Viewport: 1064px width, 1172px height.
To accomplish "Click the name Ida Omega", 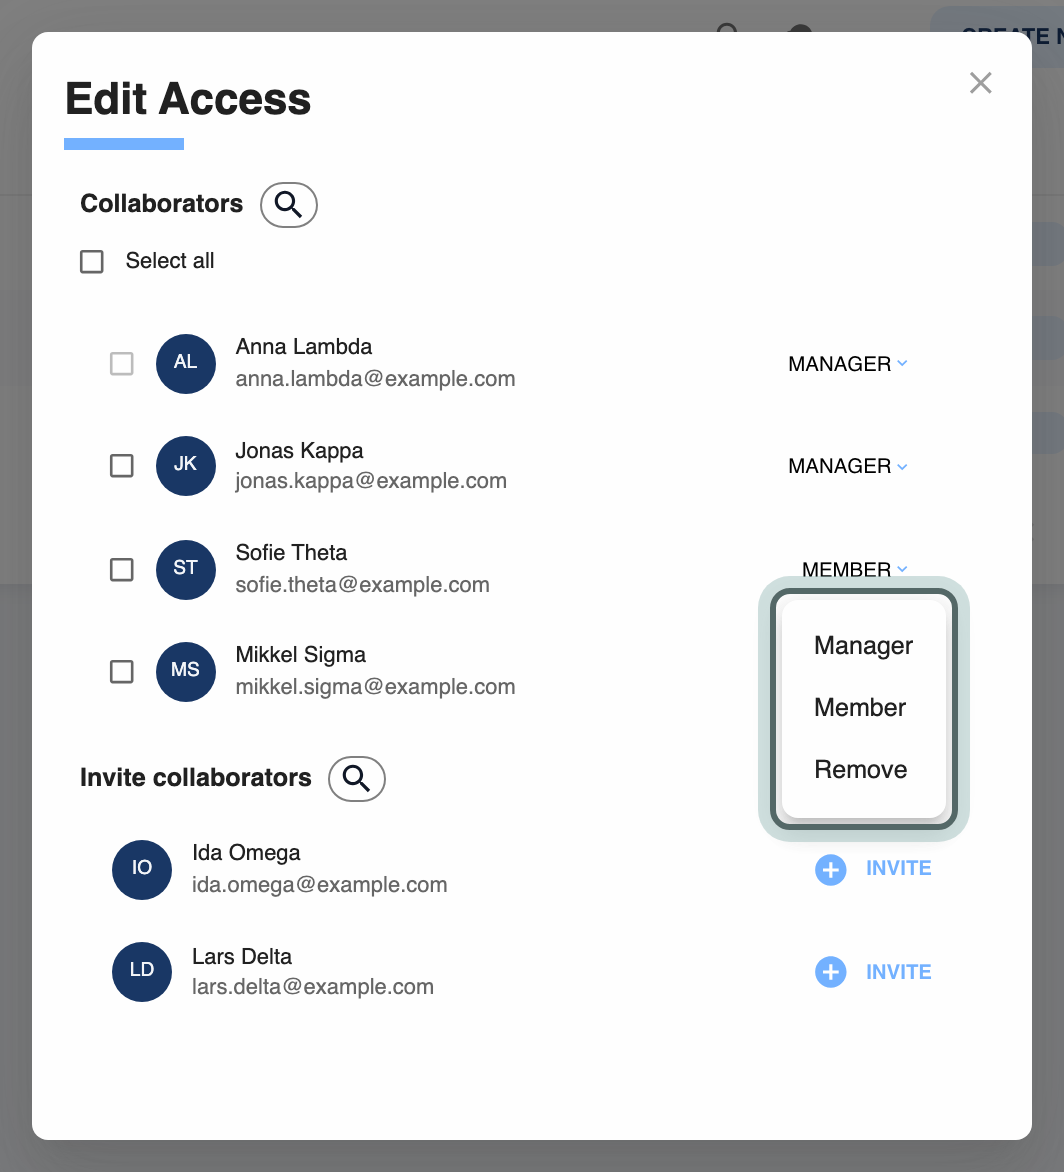I will 247,853.
